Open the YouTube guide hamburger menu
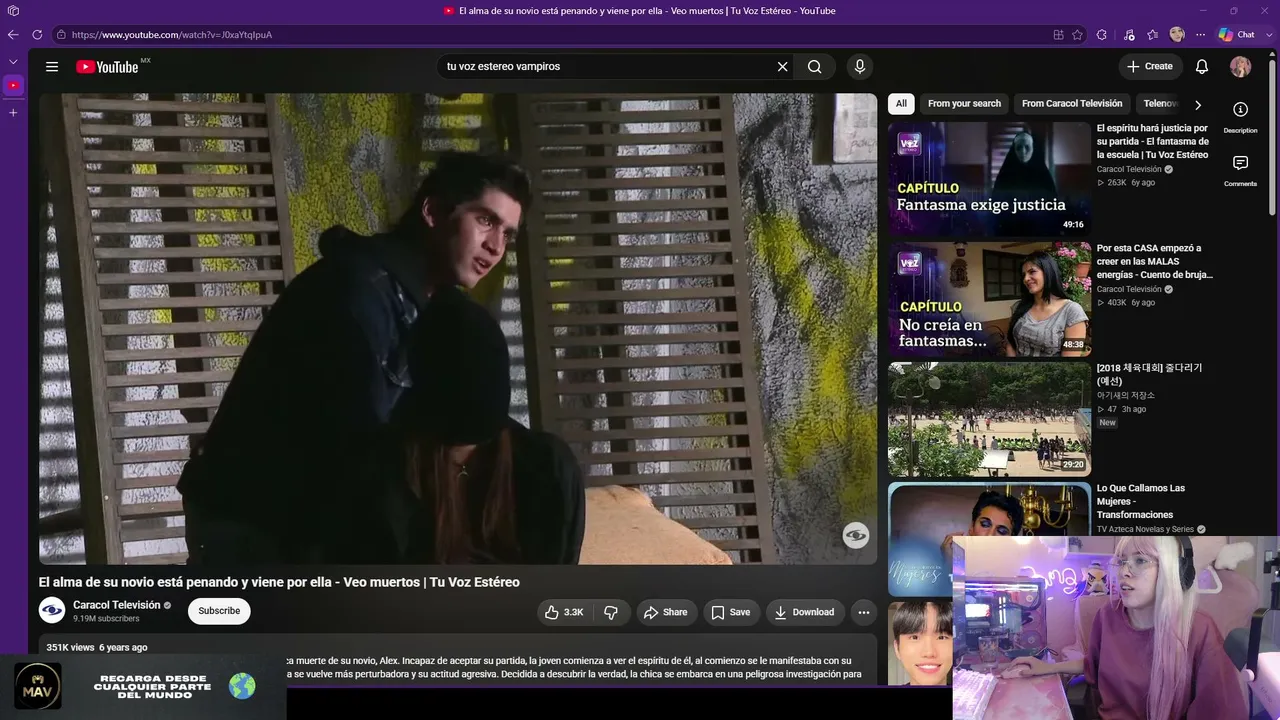 tap(52, 66)
